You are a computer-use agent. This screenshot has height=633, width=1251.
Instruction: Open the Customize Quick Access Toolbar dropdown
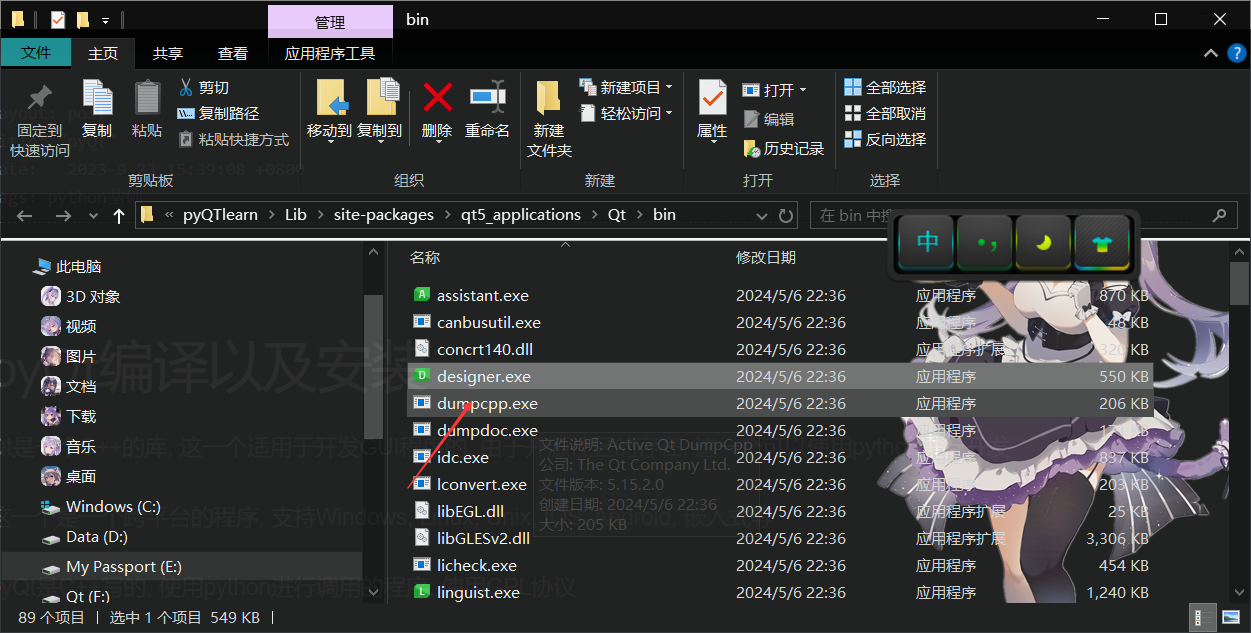pos(105,20)
